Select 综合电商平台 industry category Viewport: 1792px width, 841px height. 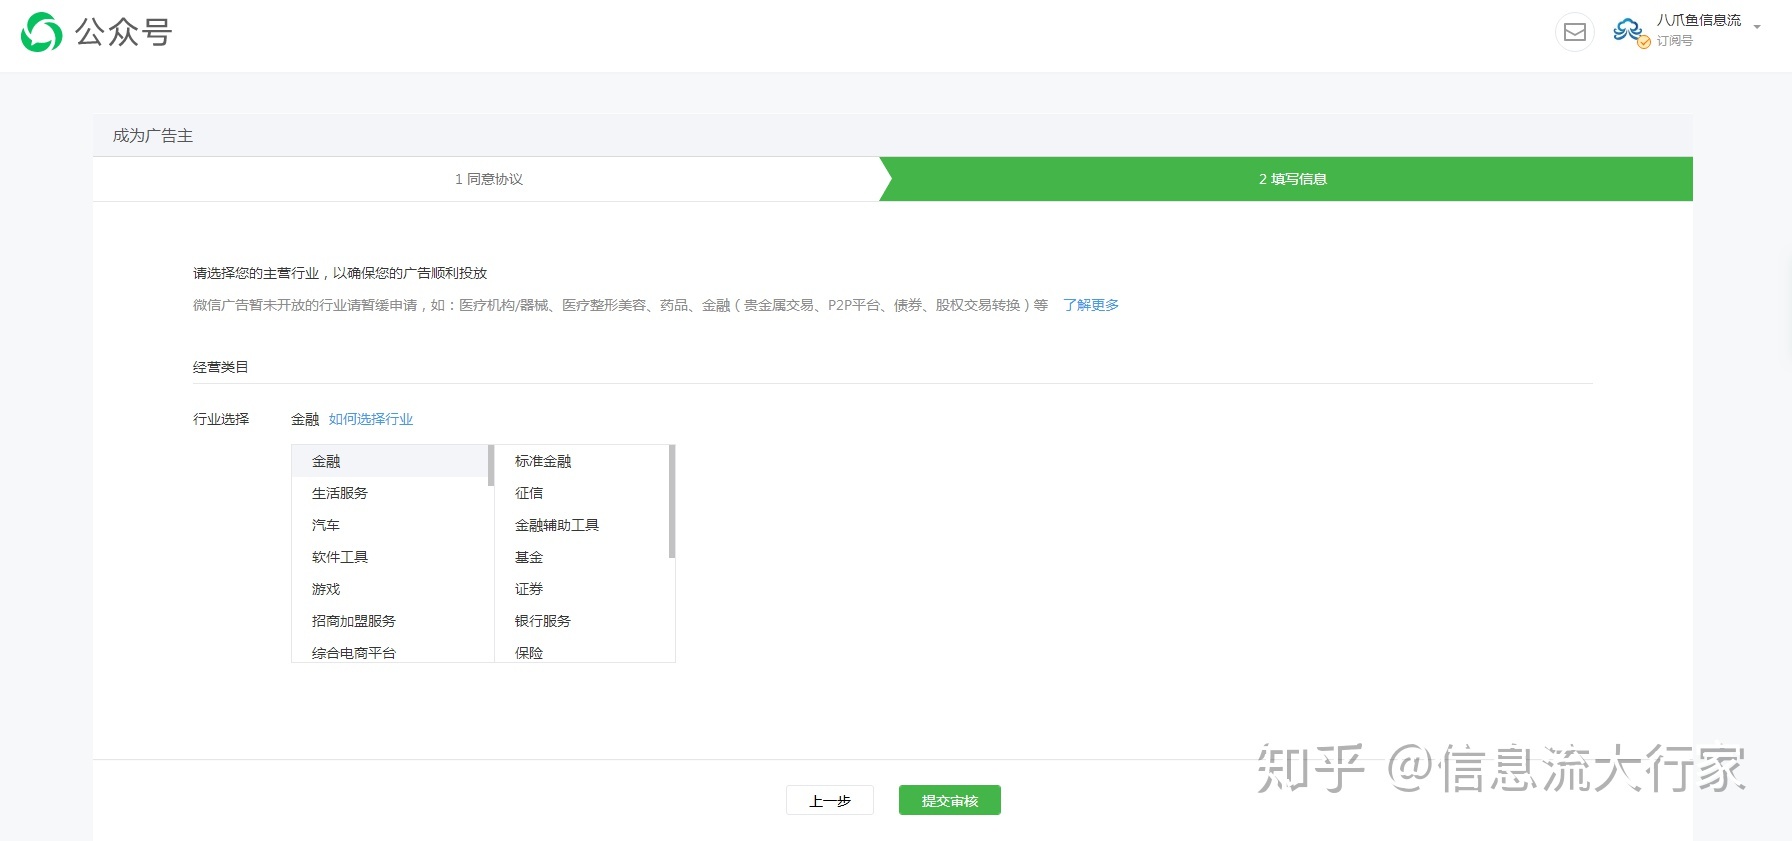point(390,651)
